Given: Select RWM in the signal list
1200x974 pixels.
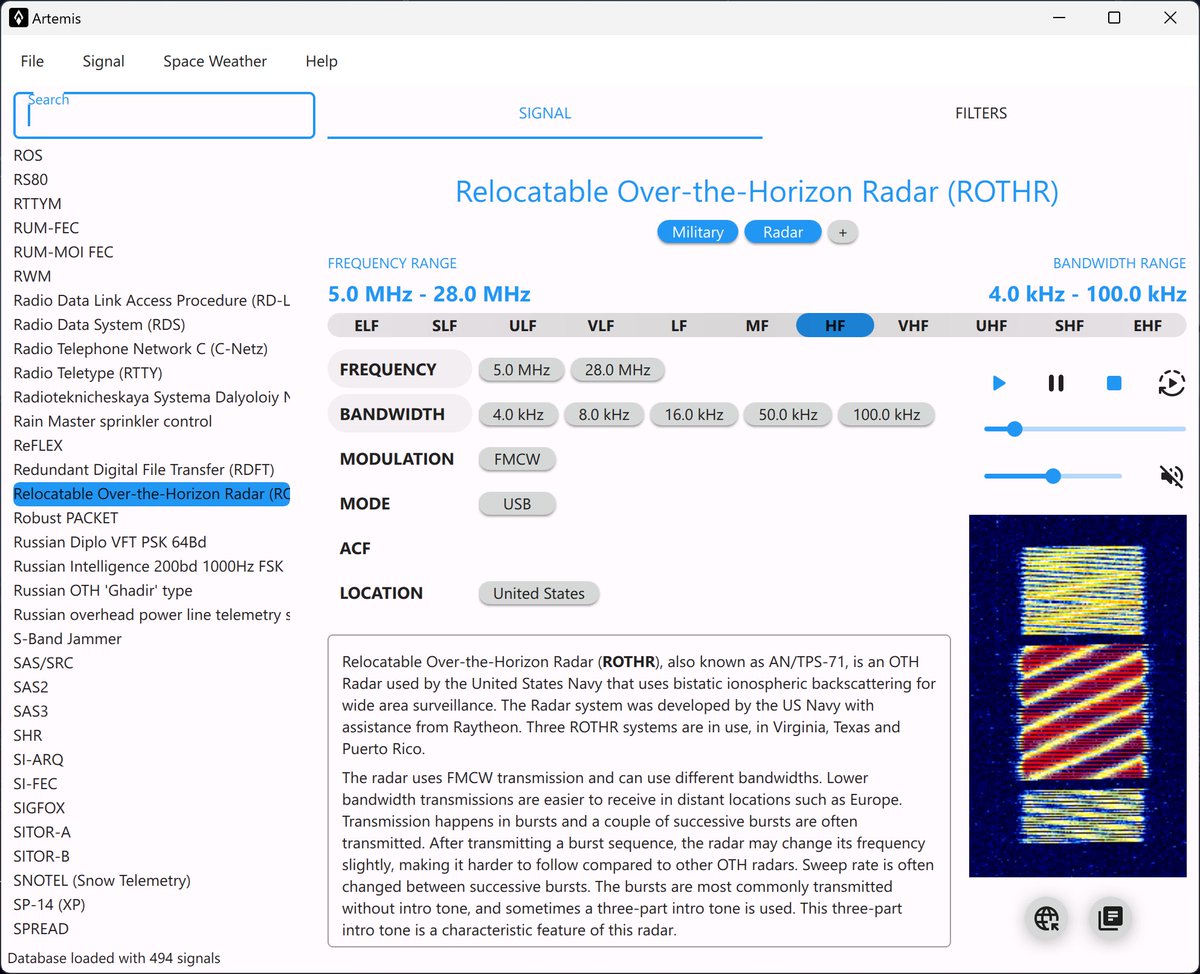Looking at the screenshot, I should point(152,276).
